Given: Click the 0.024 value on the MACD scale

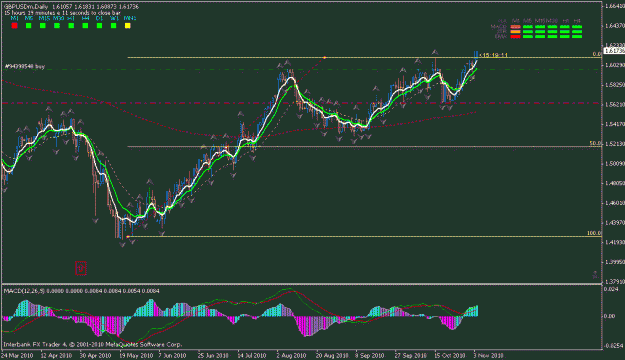Looking at the screenshot, I should coord(611,289).
